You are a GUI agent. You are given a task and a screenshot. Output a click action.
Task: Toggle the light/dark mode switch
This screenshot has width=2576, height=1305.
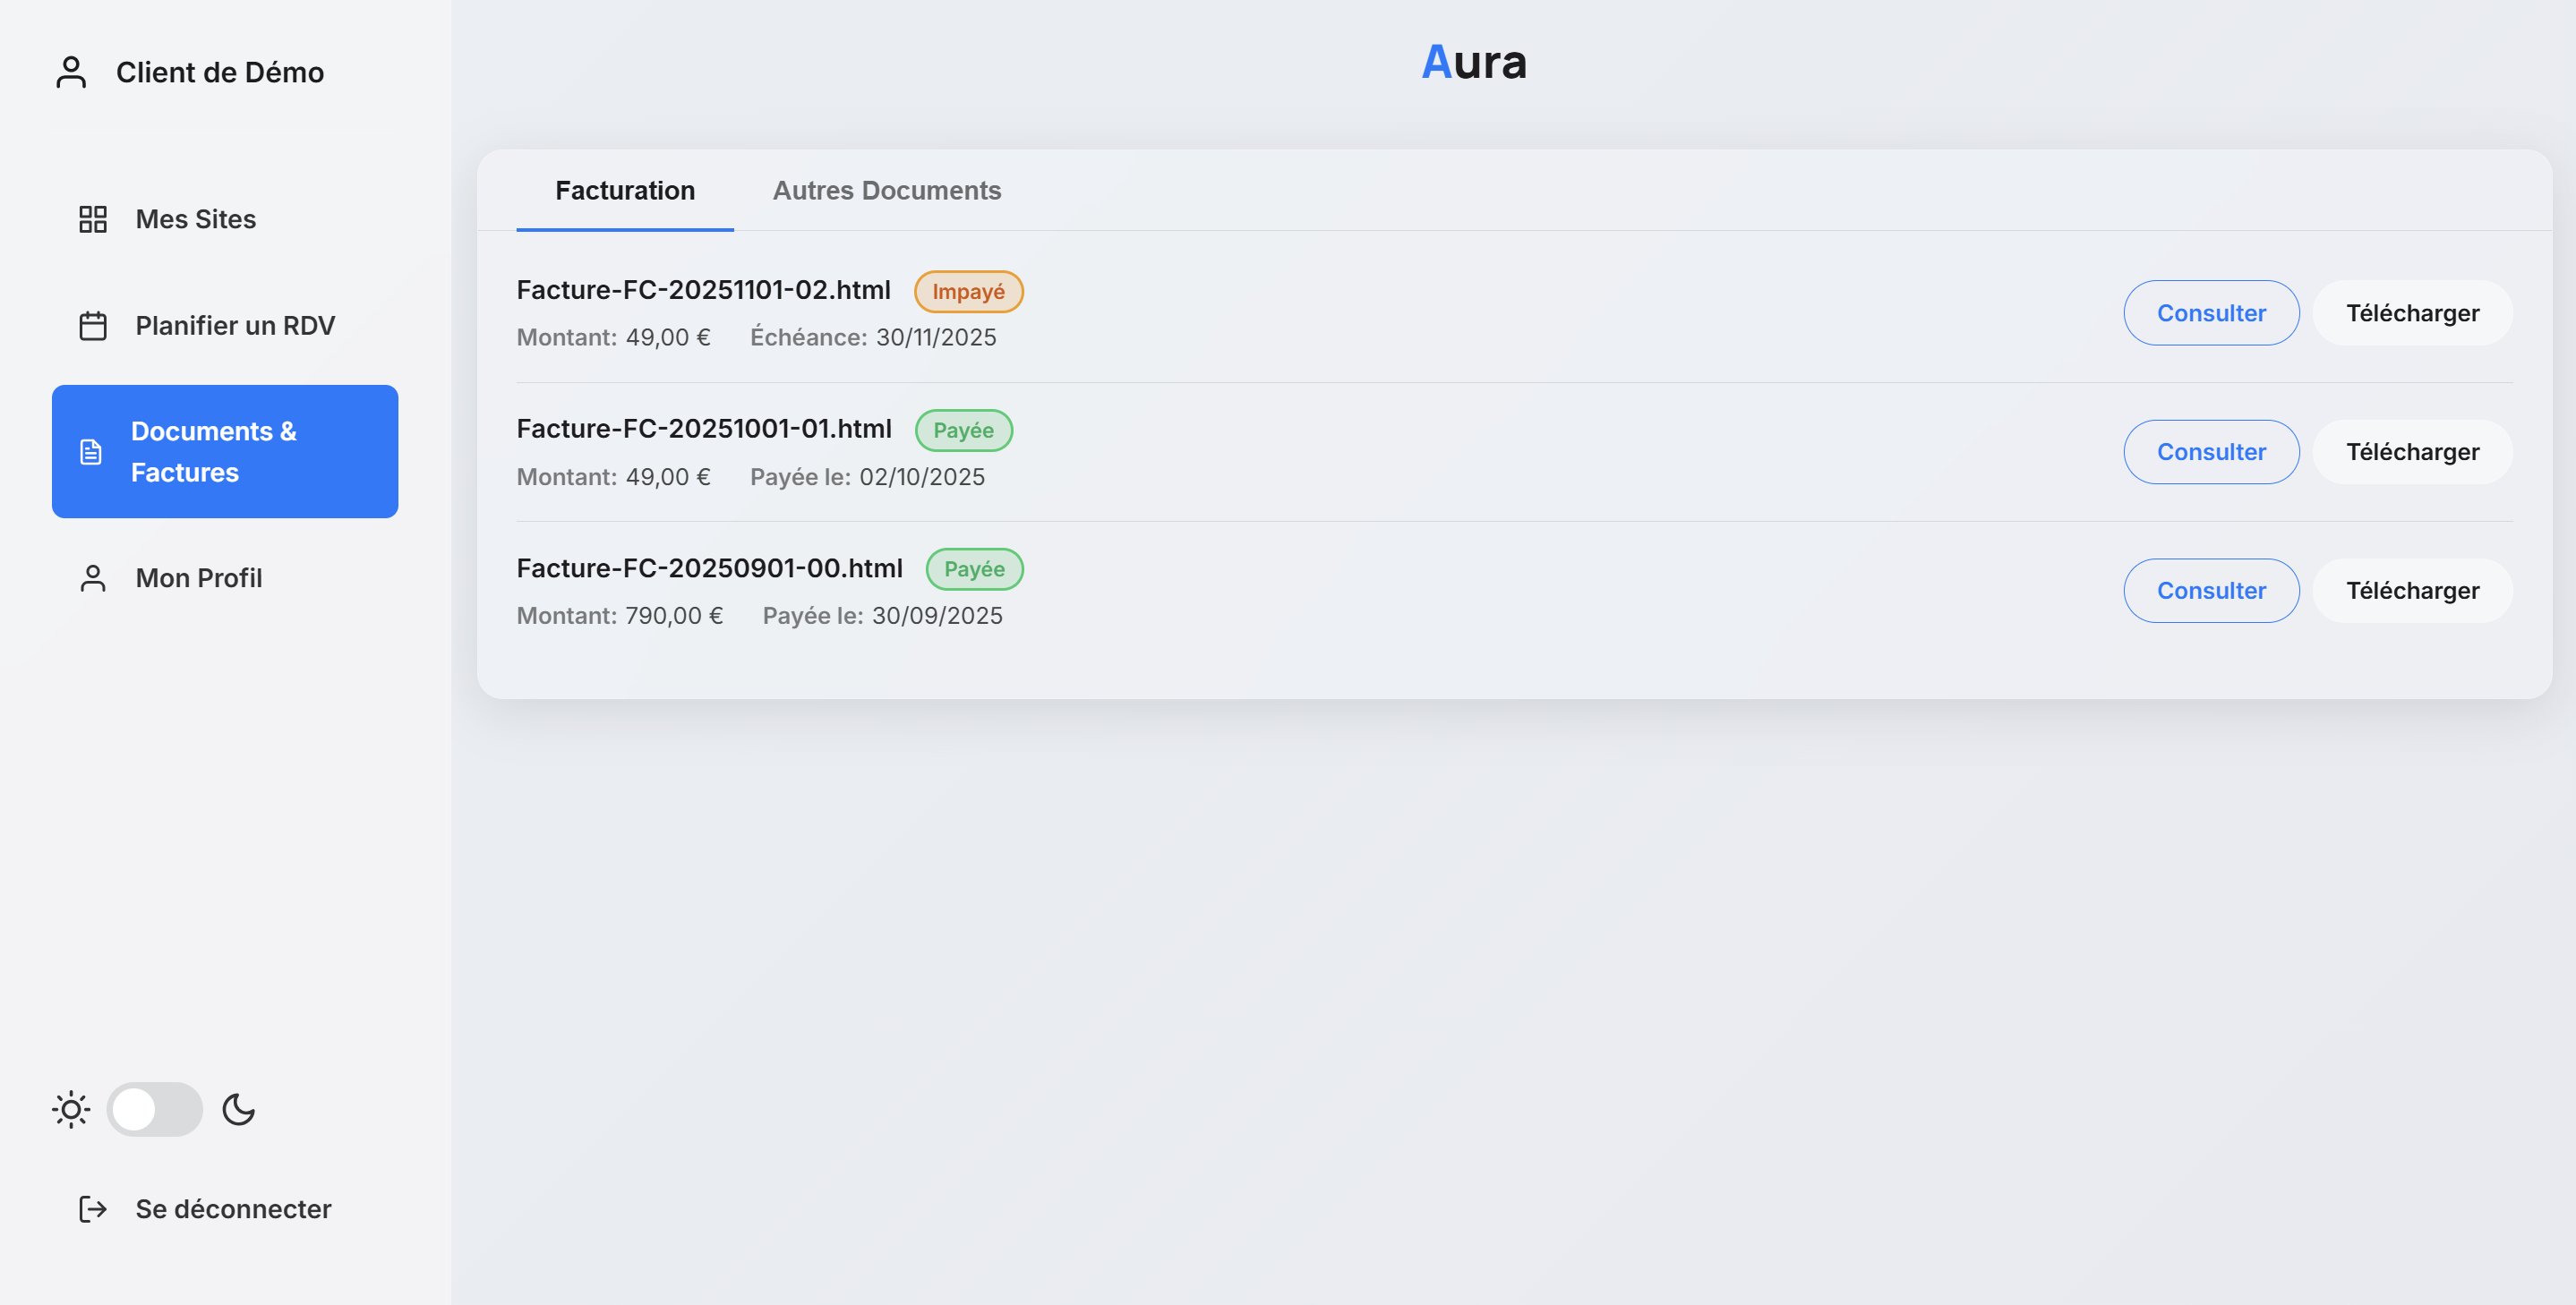click(154, 1109)
